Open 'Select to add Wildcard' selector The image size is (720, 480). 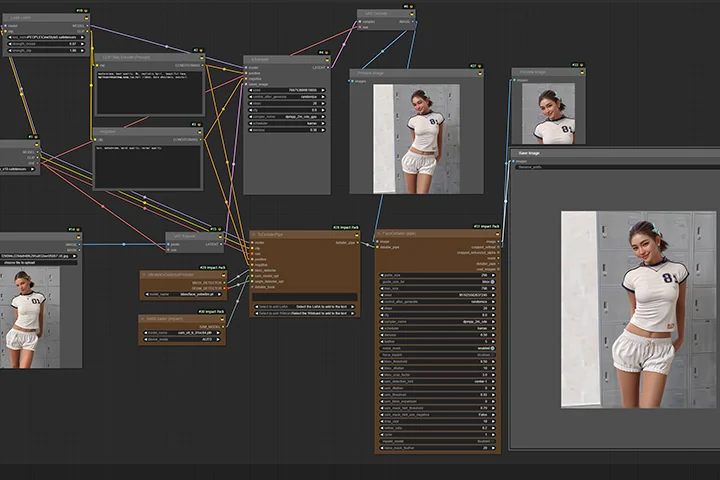coord(304,313)
